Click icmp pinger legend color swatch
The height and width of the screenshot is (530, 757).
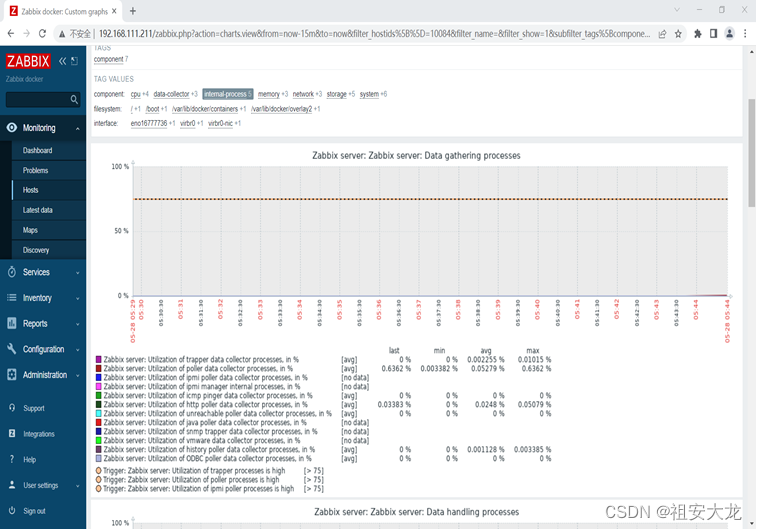(98, 395)
